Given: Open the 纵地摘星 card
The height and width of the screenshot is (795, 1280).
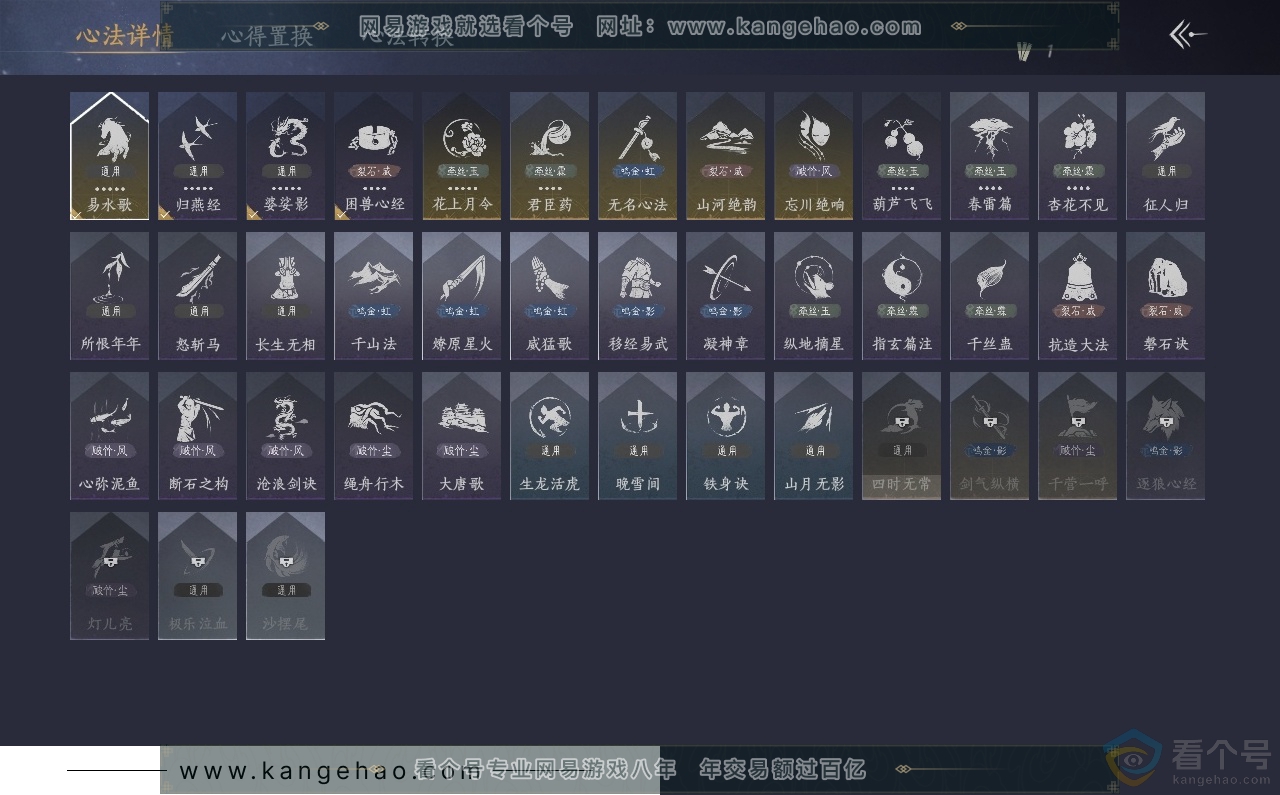Looking at the screenshot, I should [814, 296].
